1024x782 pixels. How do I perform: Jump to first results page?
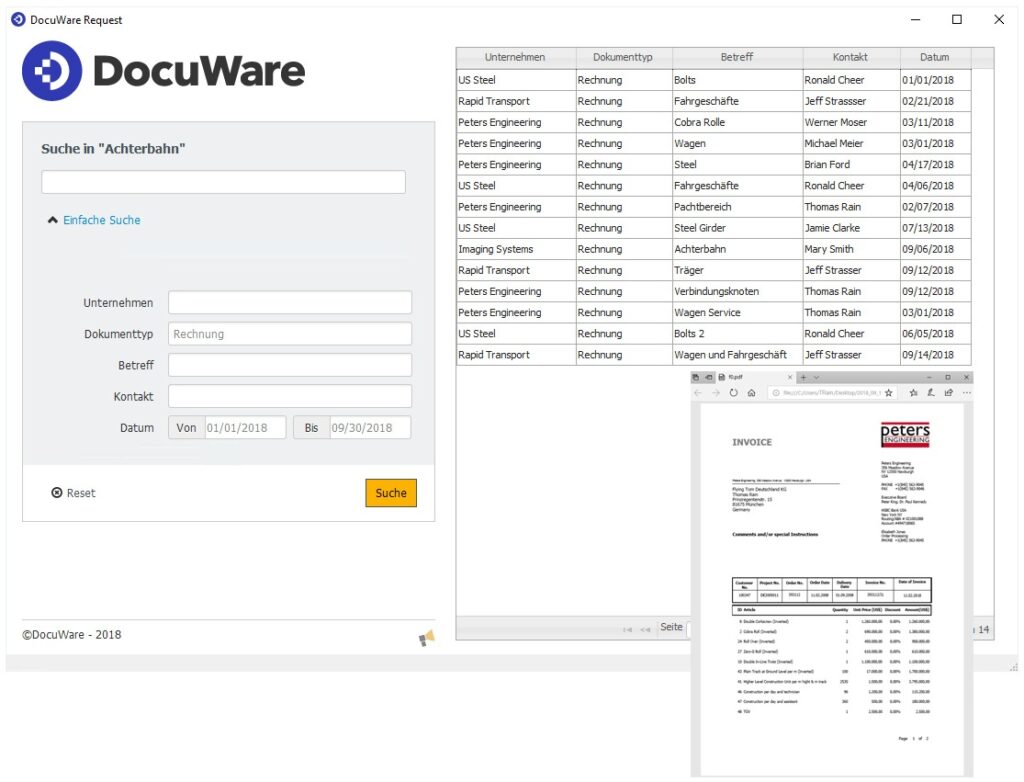[x=628, y=630]
